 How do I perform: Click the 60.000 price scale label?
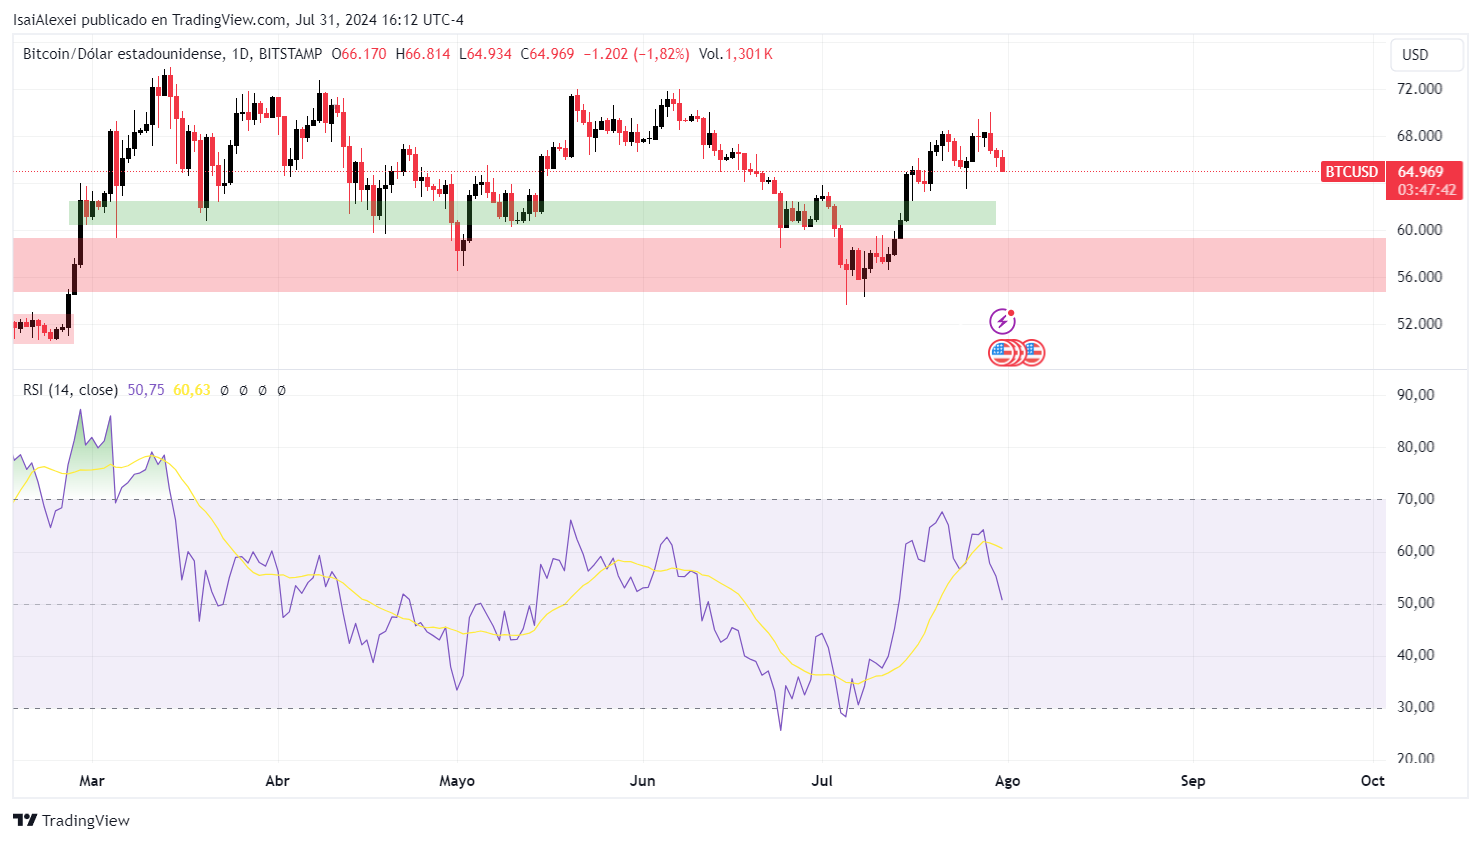click(1419, 230)
